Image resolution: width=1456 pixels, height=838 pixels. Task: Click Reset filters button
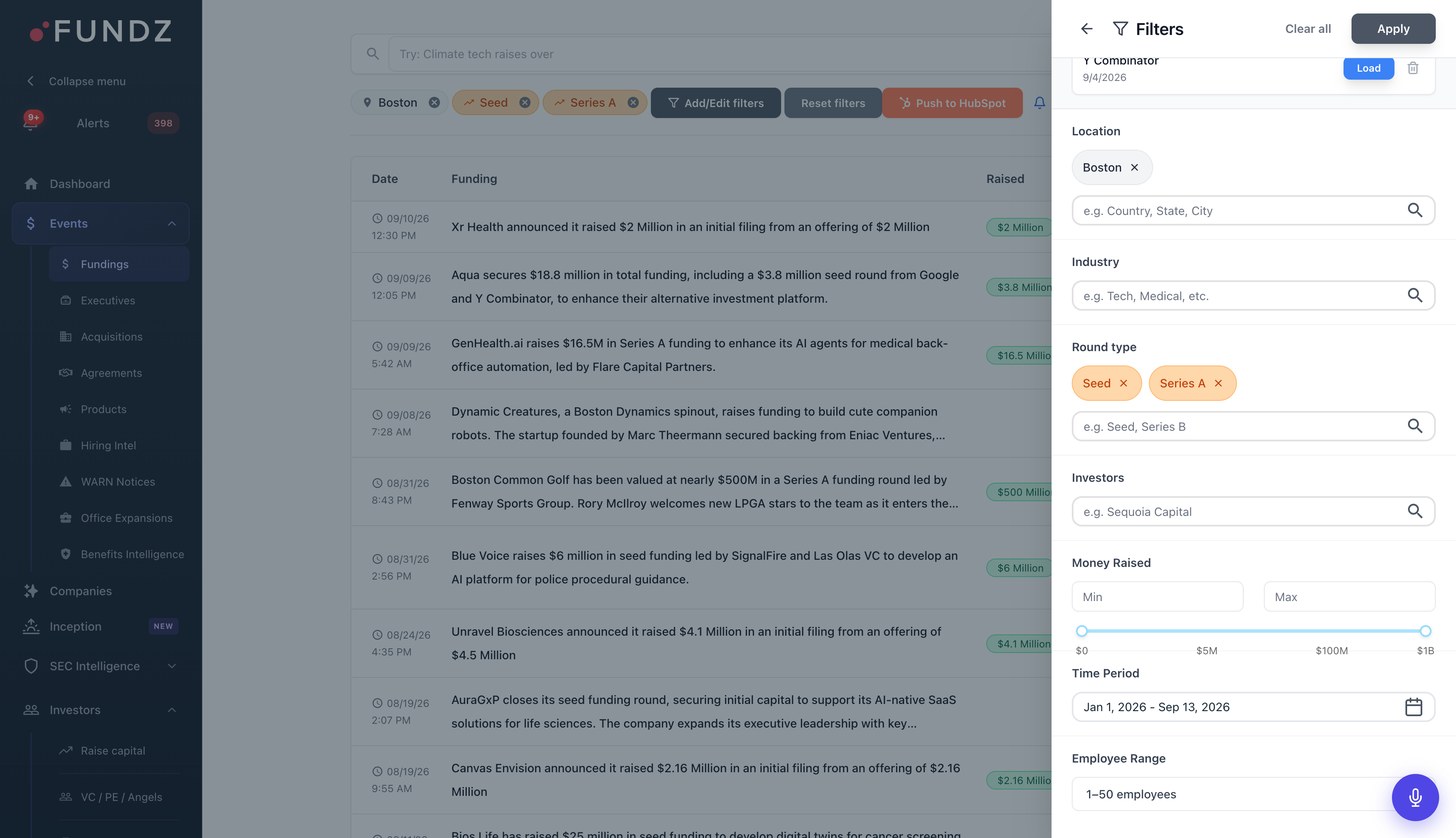[x=833, y=103]
